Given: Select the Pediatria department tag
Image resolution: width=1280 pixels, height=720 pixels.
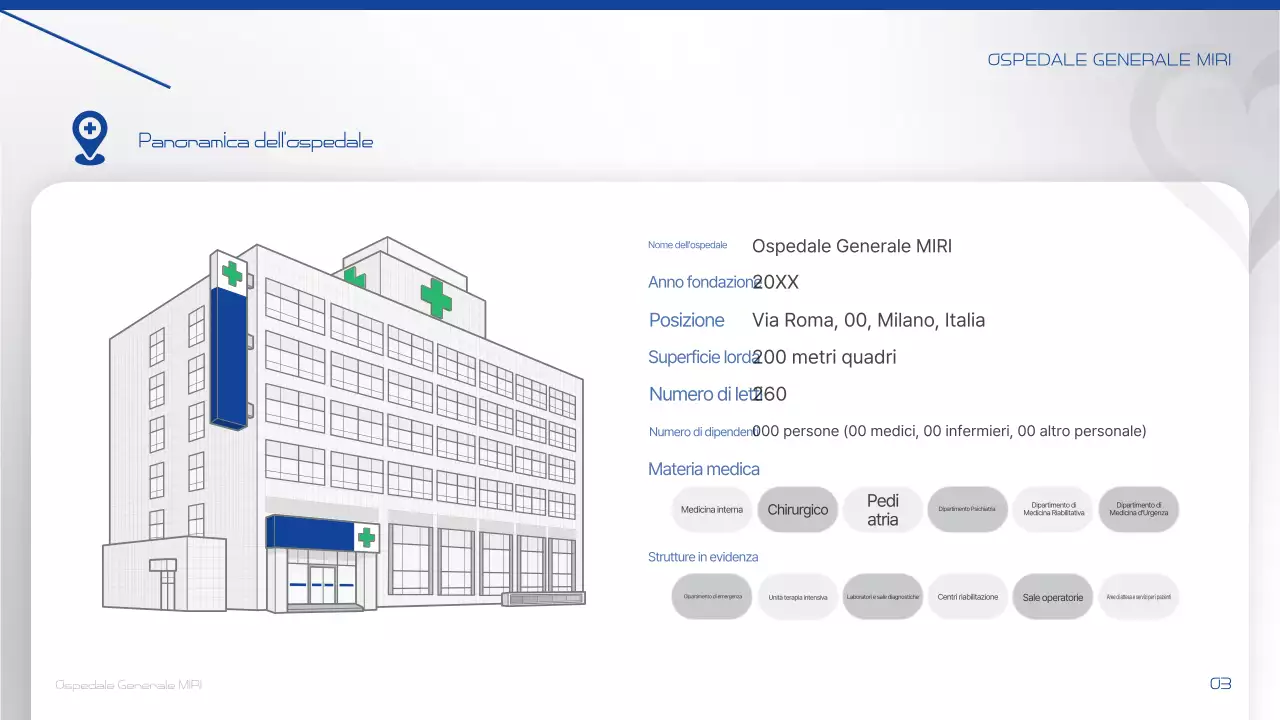Looking at the screenshot, I should [x=882, y=509].
